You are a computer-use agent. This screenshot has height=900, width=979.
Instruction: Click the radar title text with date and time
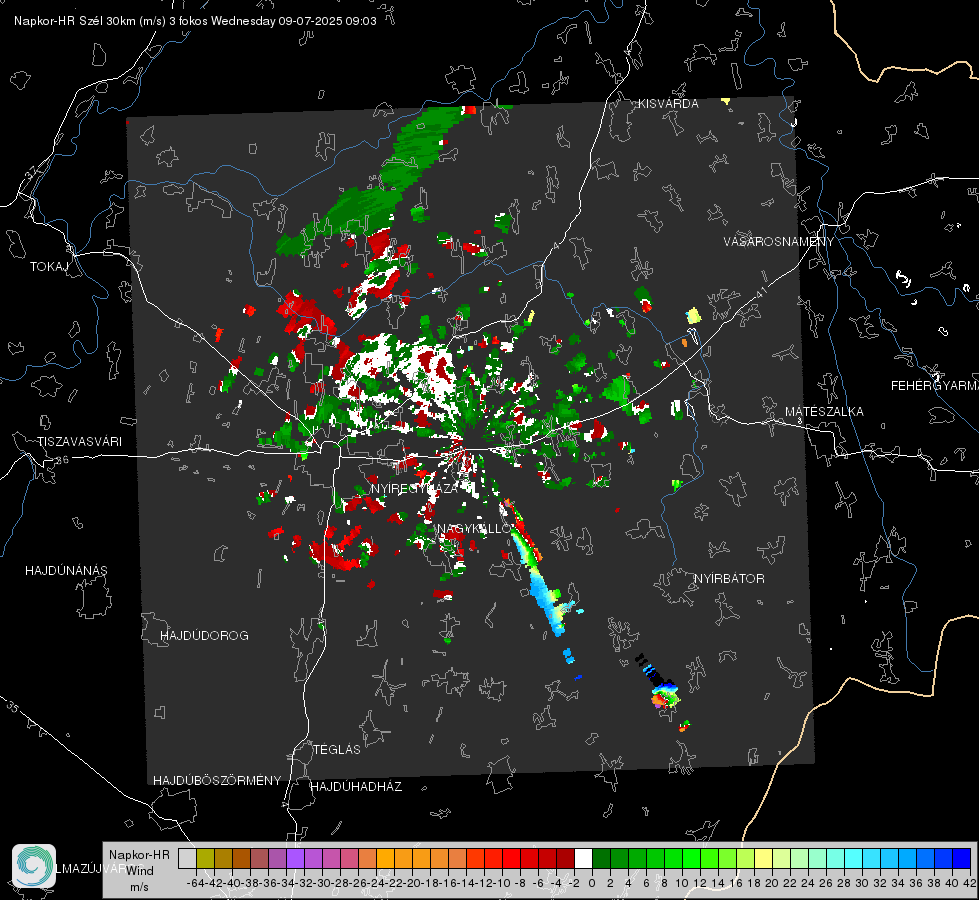pyautogui.click(x=195, y=21)
